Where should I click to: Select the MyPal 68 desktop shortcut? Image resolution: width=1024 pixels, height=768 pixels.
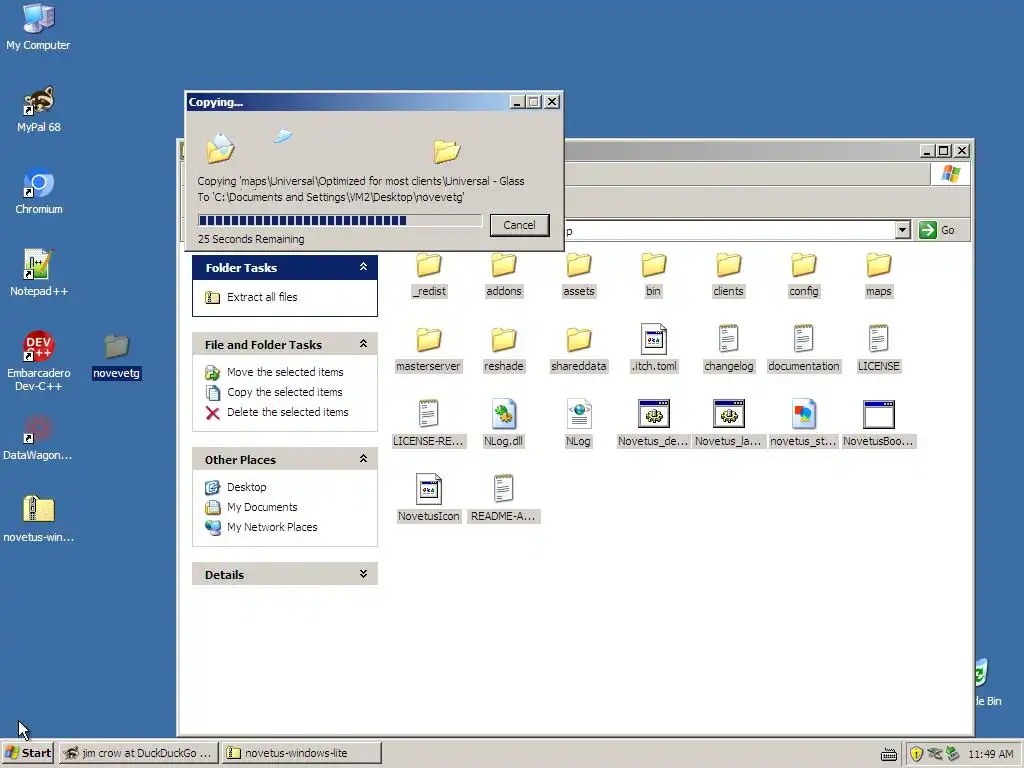point(39,110)
